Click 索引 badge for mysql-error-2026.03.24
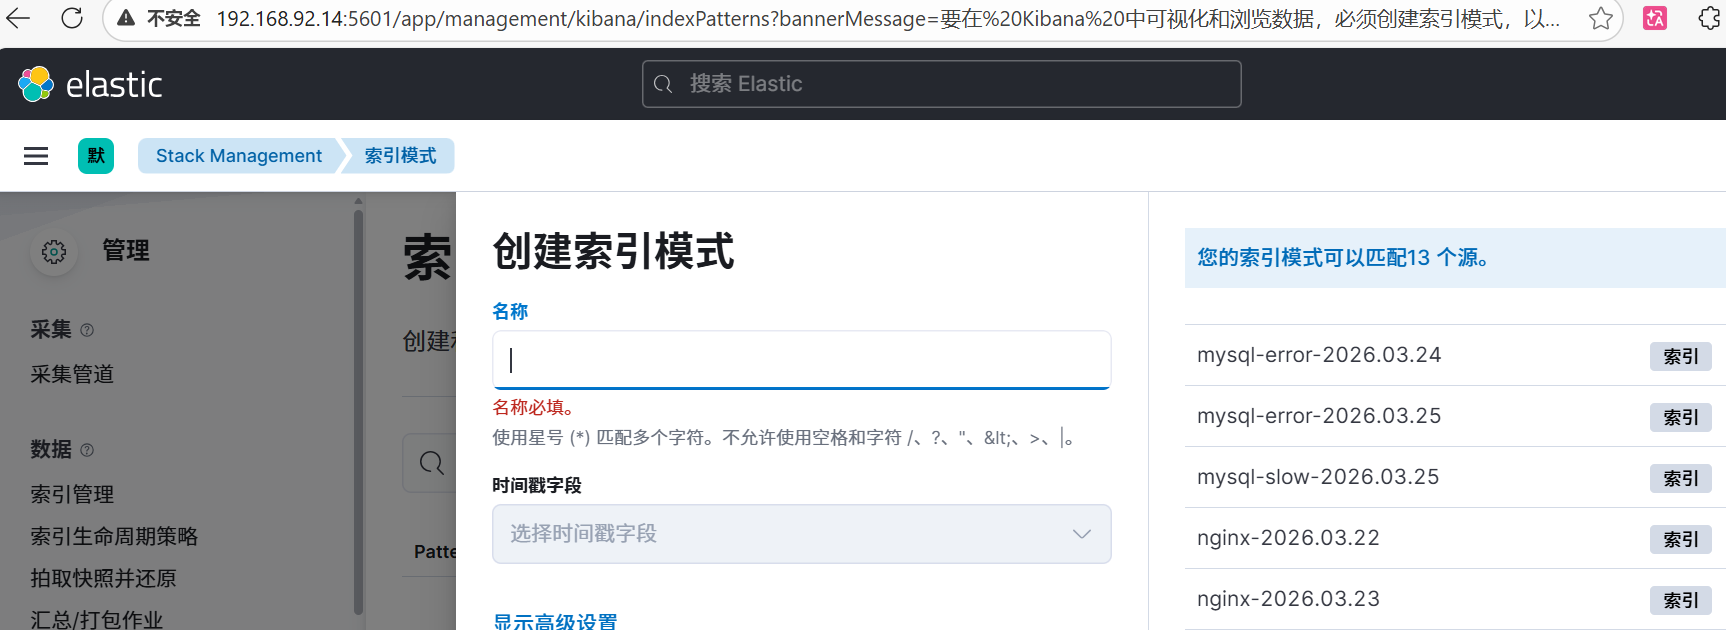Image resolution: width=1726 pixels, height=630 pixels. pyautogui.click(x=1681, y=356)
